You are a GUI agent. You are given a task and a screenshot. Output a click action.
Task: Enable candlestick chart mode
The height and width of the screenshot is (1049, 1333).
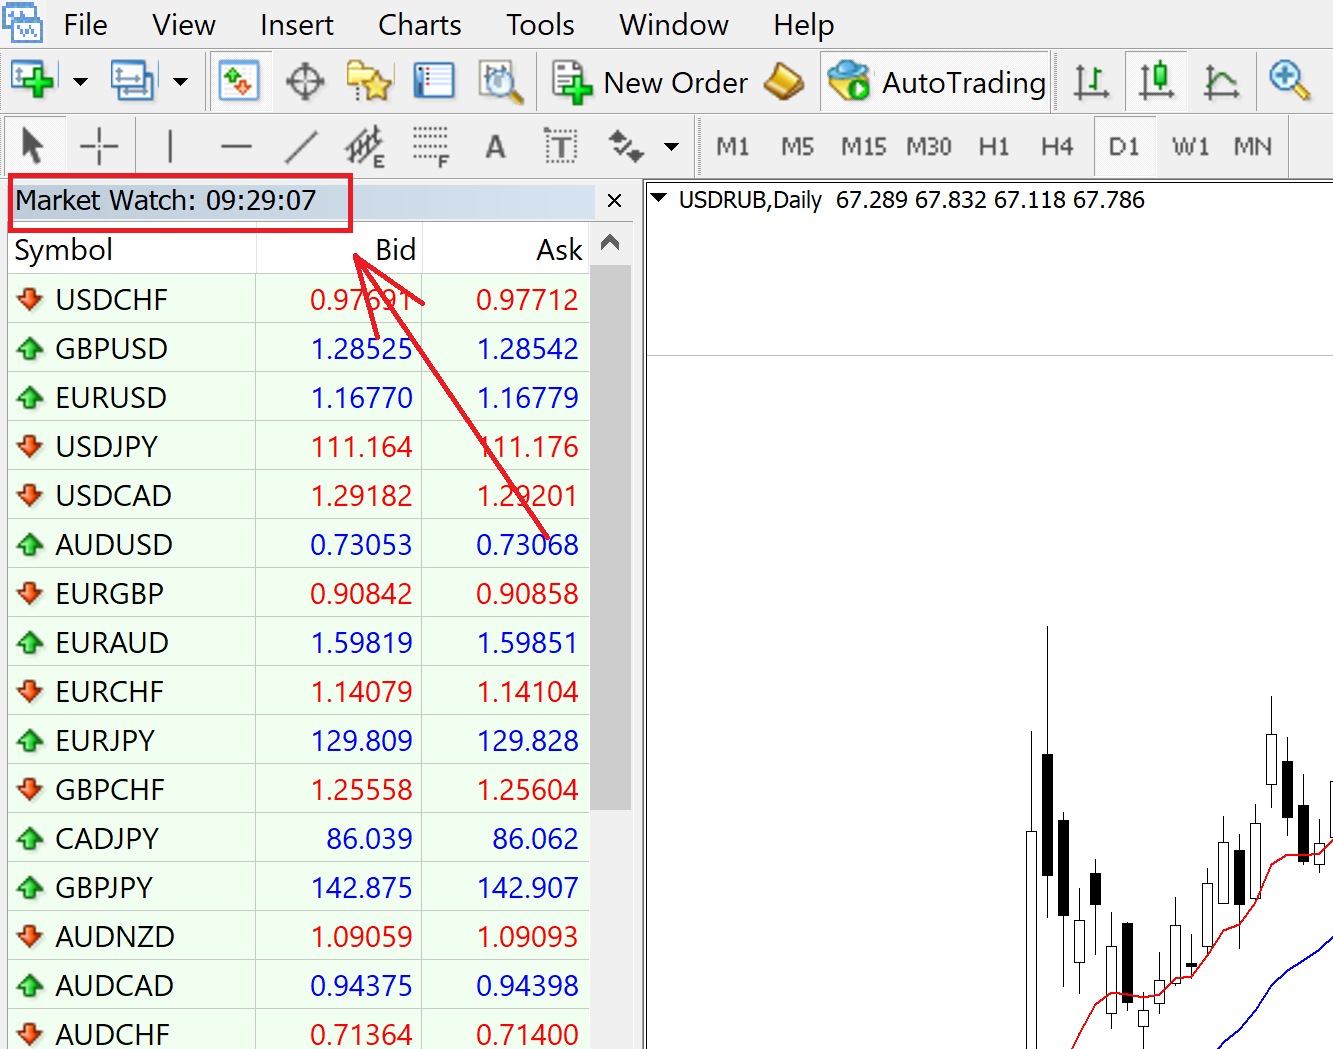[x=1157, y=81]
